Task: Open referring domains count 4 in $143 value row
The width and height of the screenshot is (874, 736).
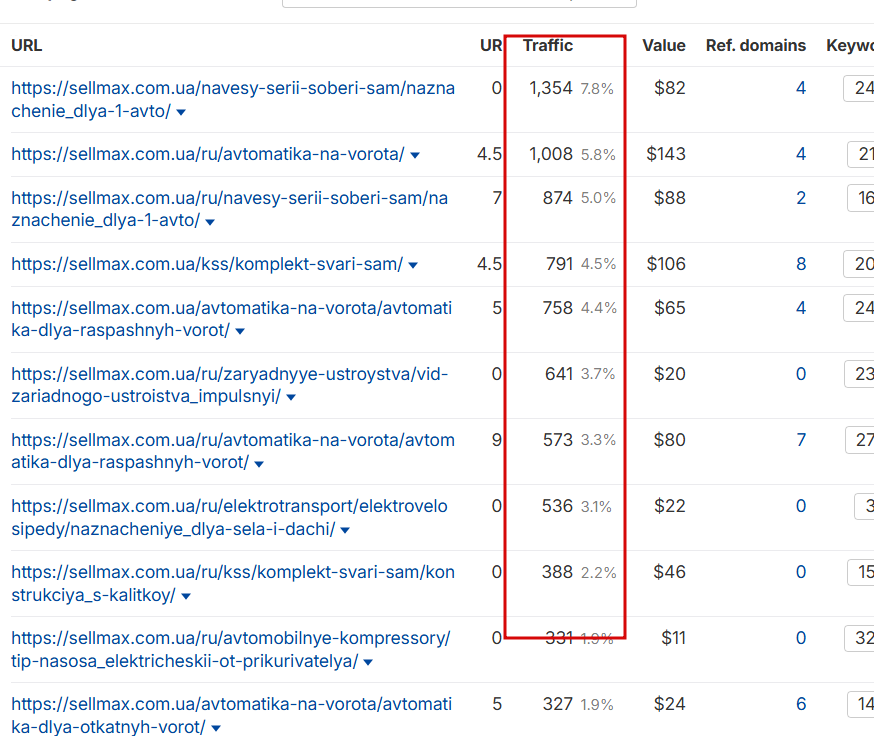Action: coord(801,154)
